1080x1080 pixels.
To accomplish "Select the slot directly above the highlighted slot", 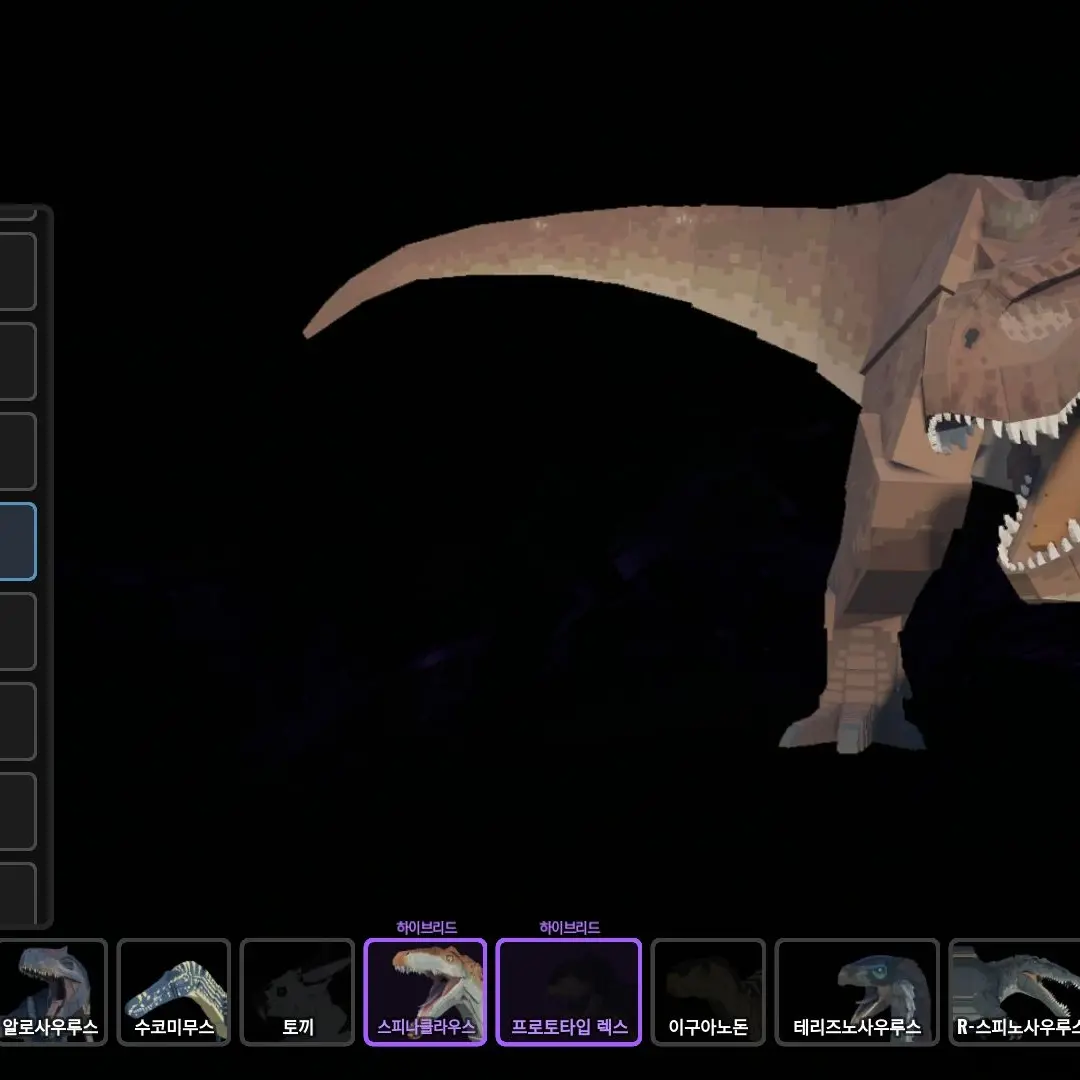I will click(17, 451).
